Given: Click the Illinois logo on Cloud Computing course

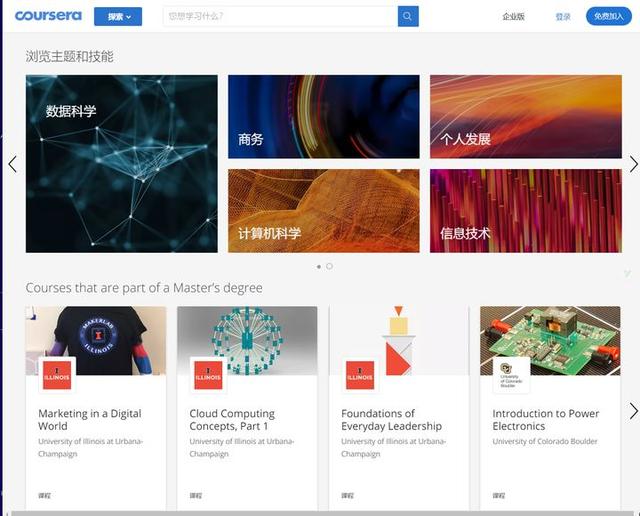Looking at the screenshot, I should pos(208,375).
